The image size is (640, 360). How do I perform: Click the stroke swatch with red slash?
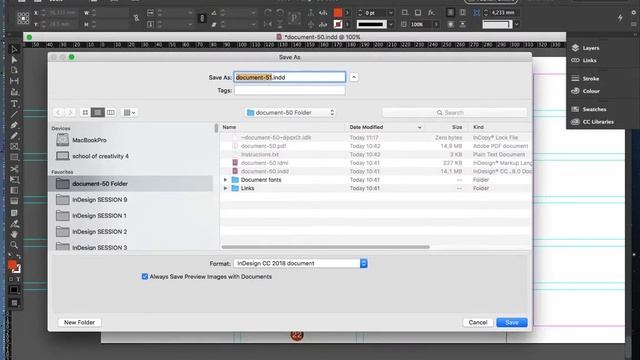point(338,24)
